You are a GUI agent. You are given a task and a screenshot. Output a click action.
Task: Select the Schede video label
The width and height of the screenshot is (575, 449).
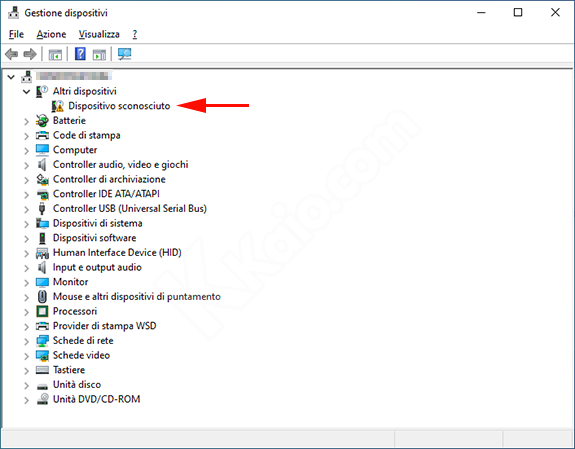[81, 355]
